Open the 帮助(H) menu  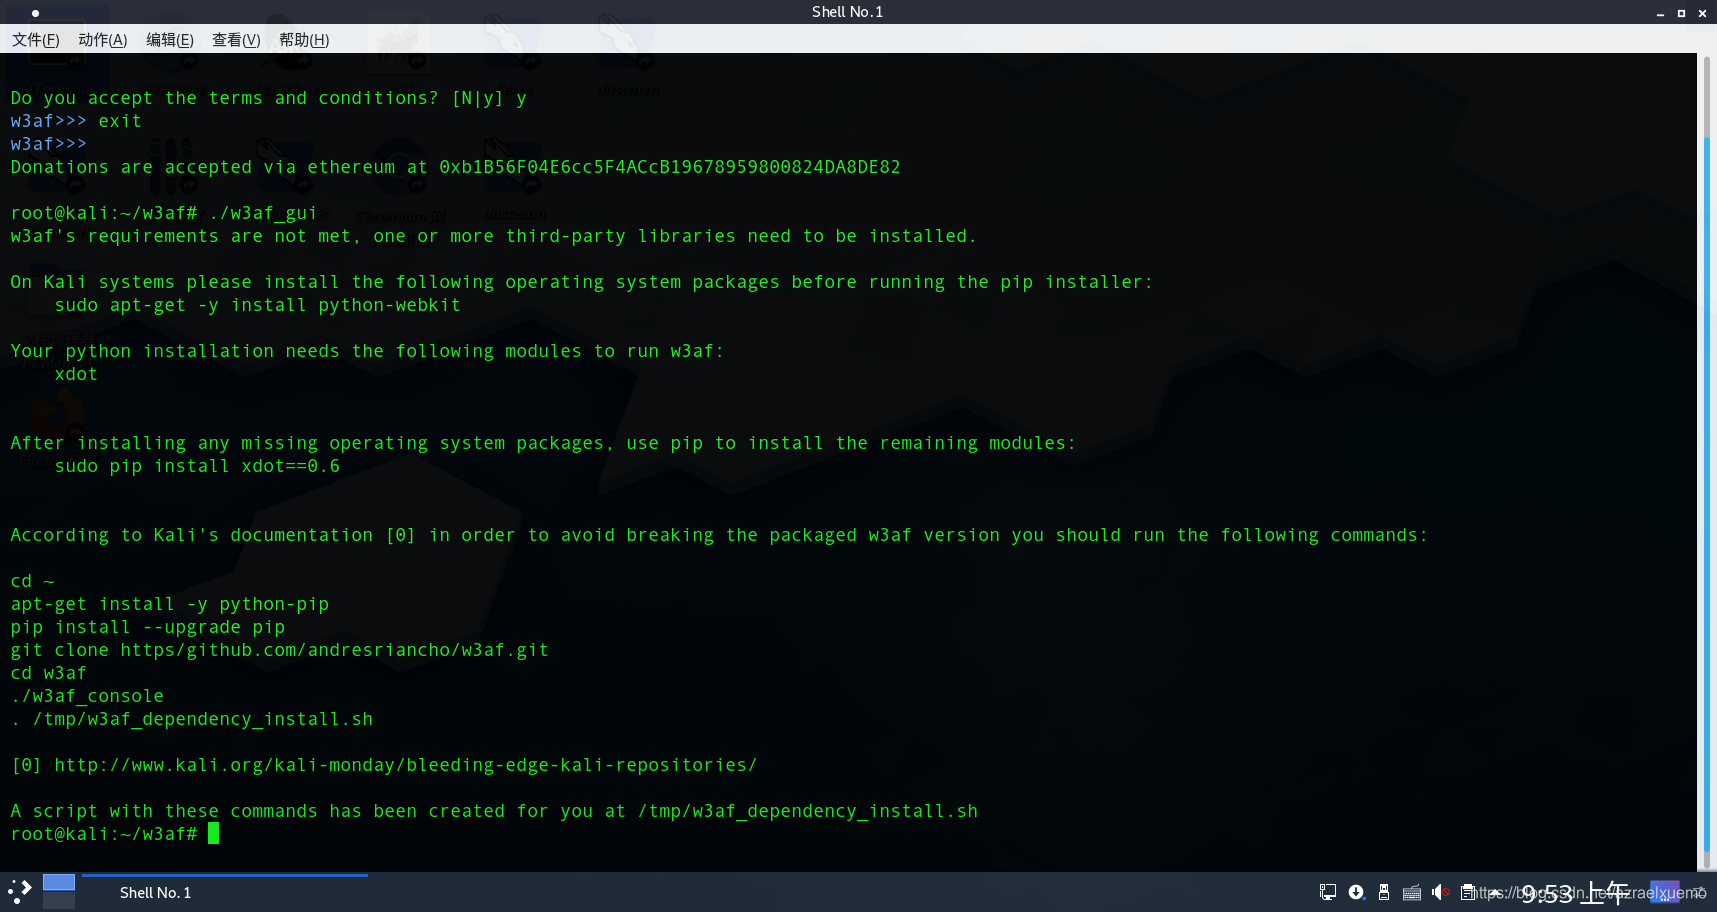point(304,40)
